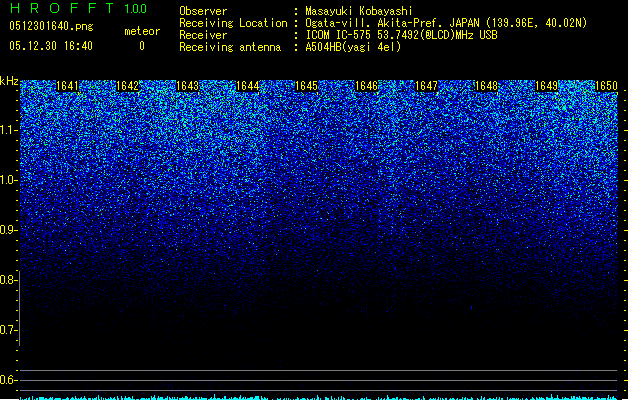Screen dimensions: 629x400
Task: Click the 1645 time marker
Action: click(306, 86)
